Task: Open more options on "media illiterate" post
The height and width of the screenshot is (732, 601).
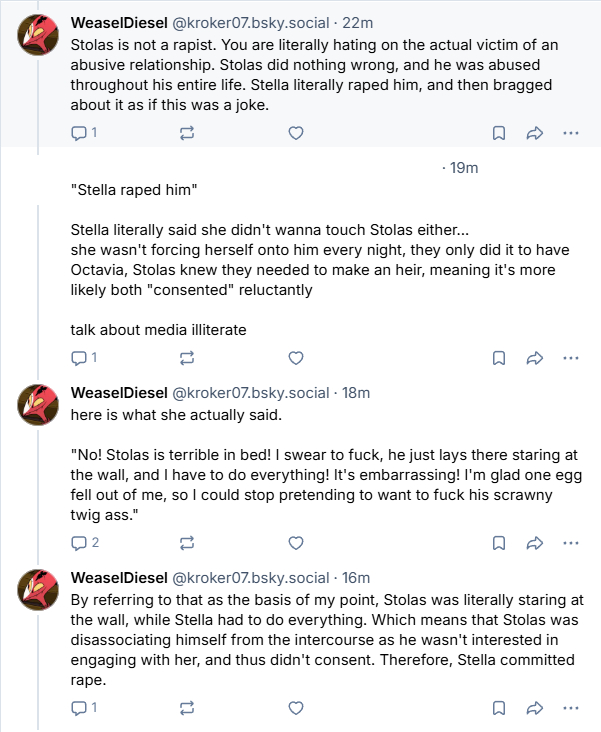Action: 571,358
